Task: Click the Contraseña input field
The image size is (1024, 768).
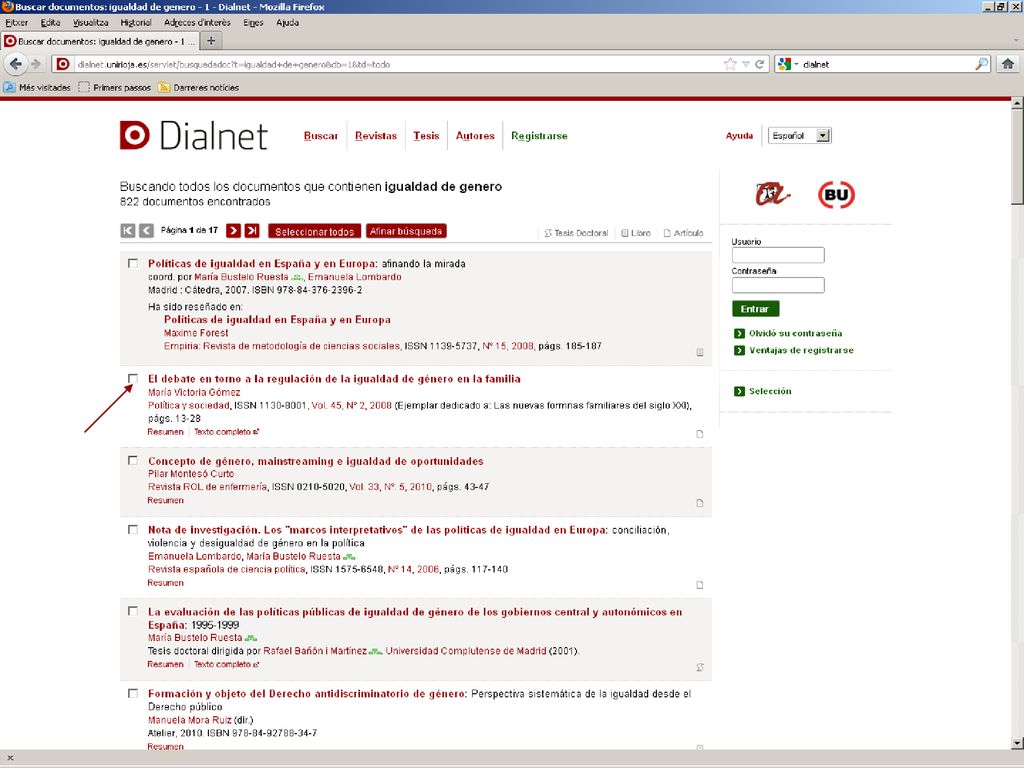Action: coord(778,285)
